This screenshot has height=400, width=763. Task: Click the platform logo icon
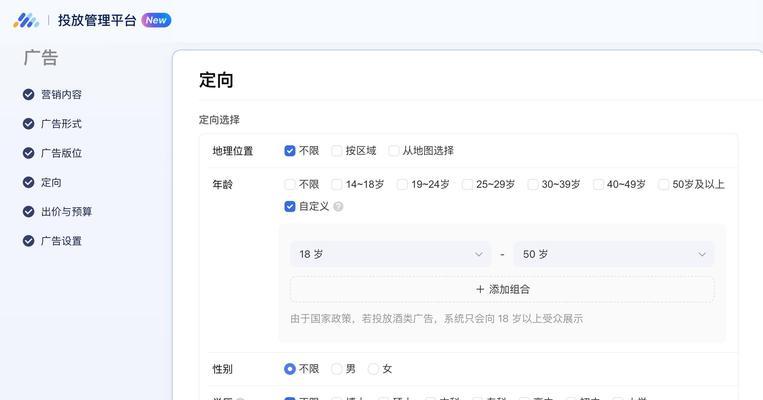coord(26,20)
